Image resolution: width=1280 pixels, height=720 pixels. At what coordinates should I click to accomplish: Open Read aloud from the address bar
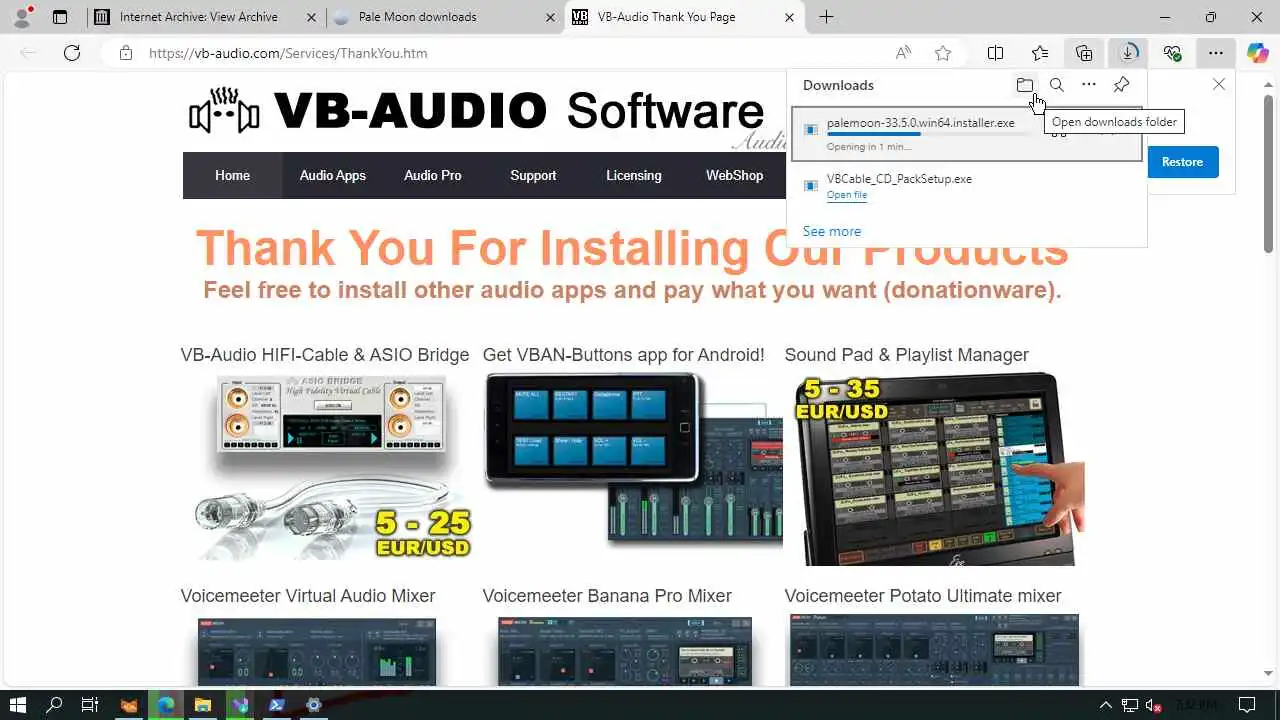pyautogui.click(x=903, y=53)
